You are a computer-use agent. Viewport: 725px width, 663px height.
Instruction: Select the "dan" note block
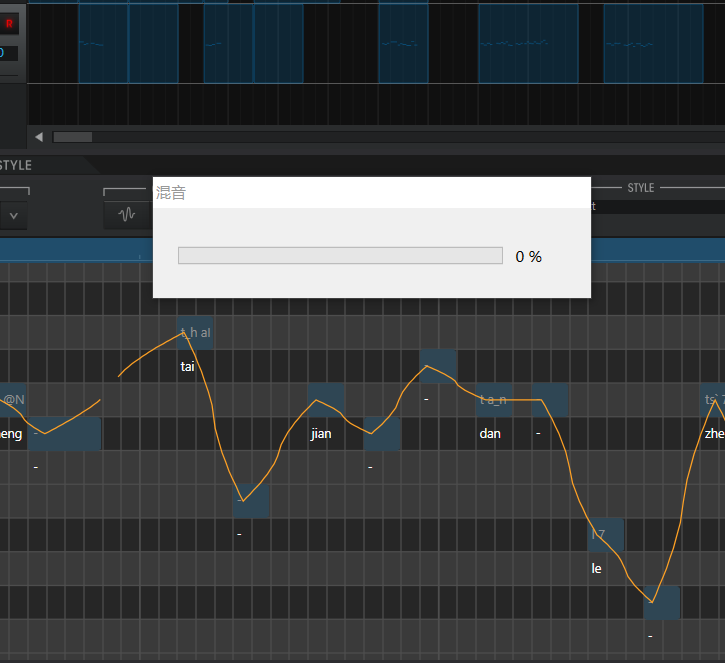click(x=493, y=399)
